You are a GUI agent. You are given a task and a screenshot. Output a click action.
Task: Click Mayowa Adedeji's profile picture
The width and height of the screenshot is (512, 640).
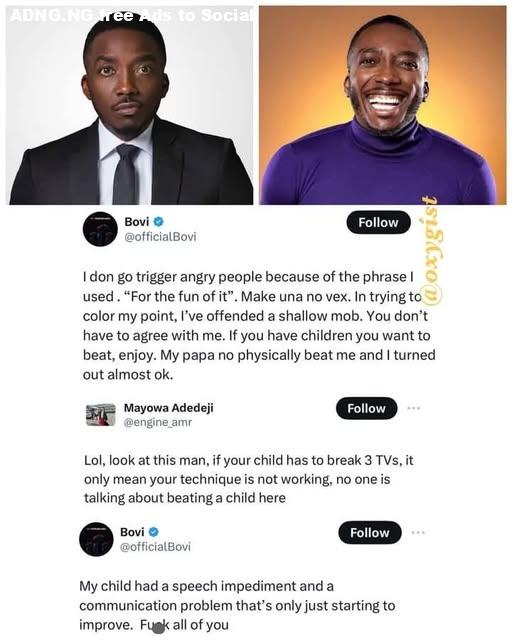point(101,415)
